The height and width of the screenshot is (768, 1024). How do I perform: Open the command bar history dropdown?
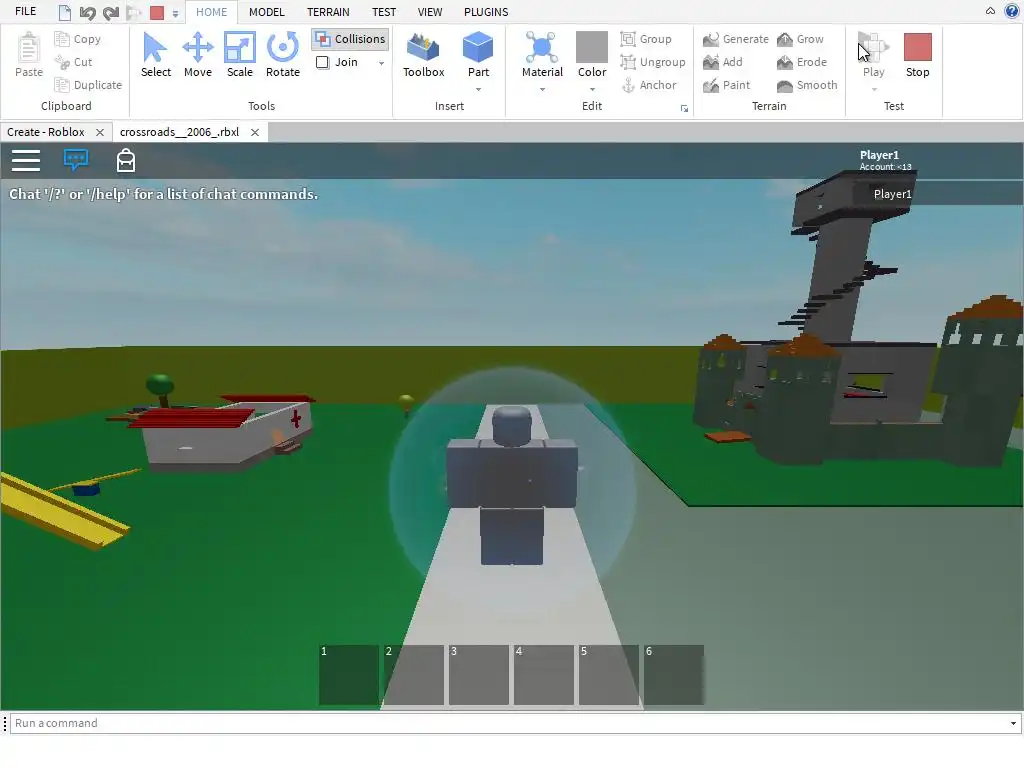point(1013,723)
